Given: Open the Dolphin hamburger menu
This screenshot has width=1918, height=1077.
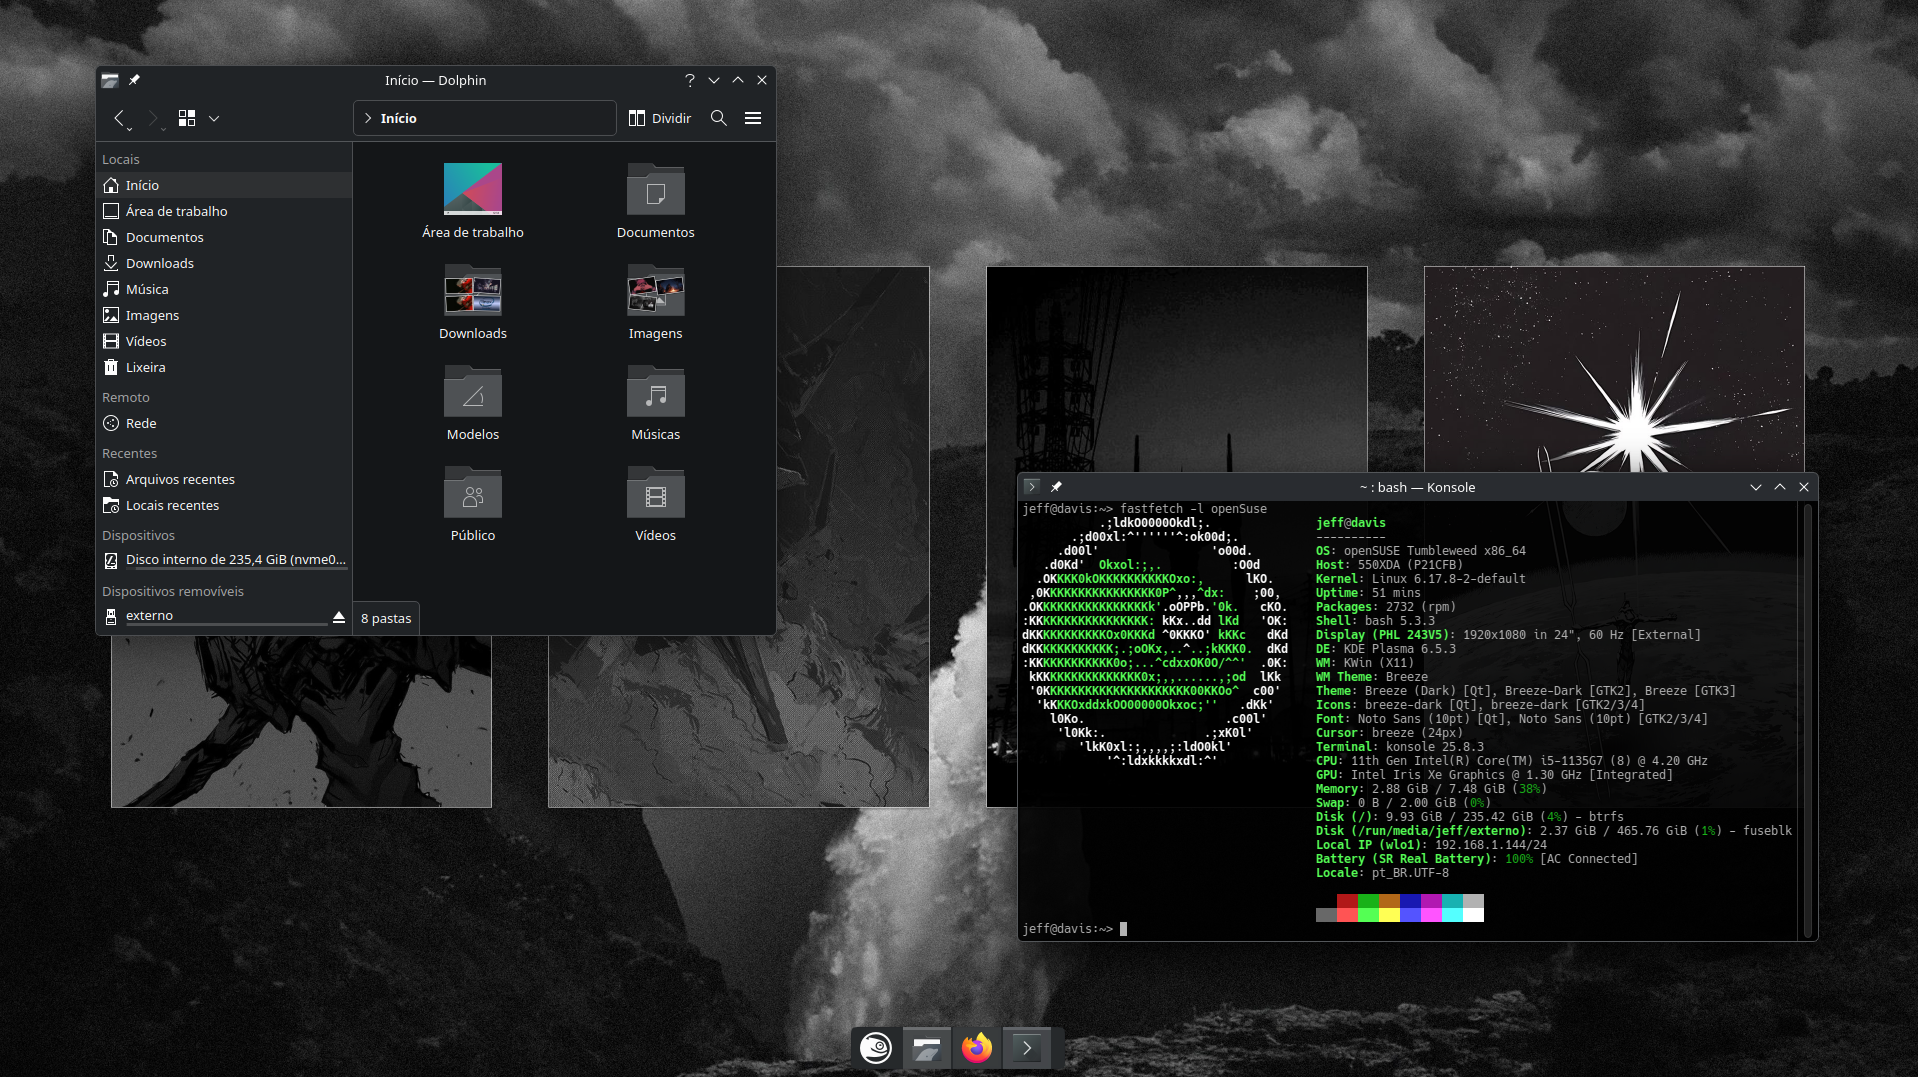Looking at the screenshot, I should (753, 118).
